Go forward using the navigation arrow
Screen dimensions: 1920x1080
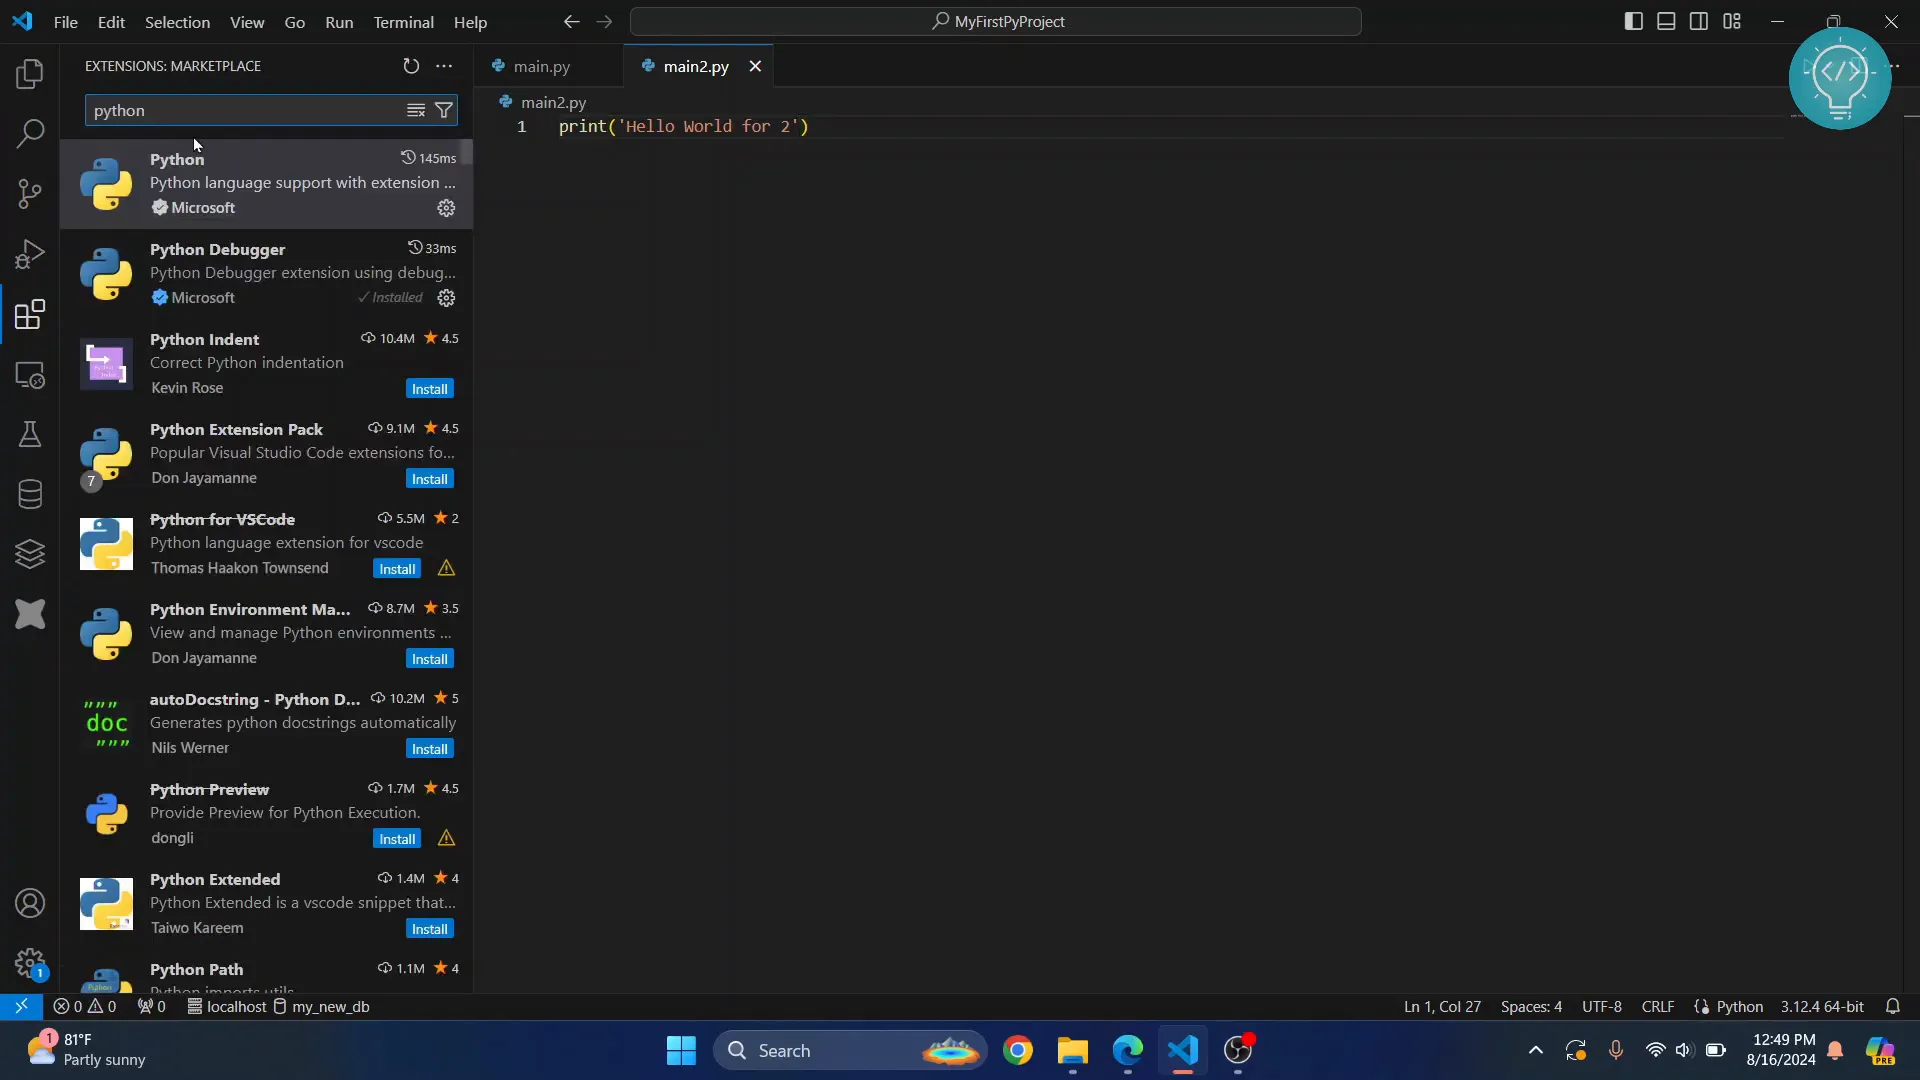[x=604, y=21]
